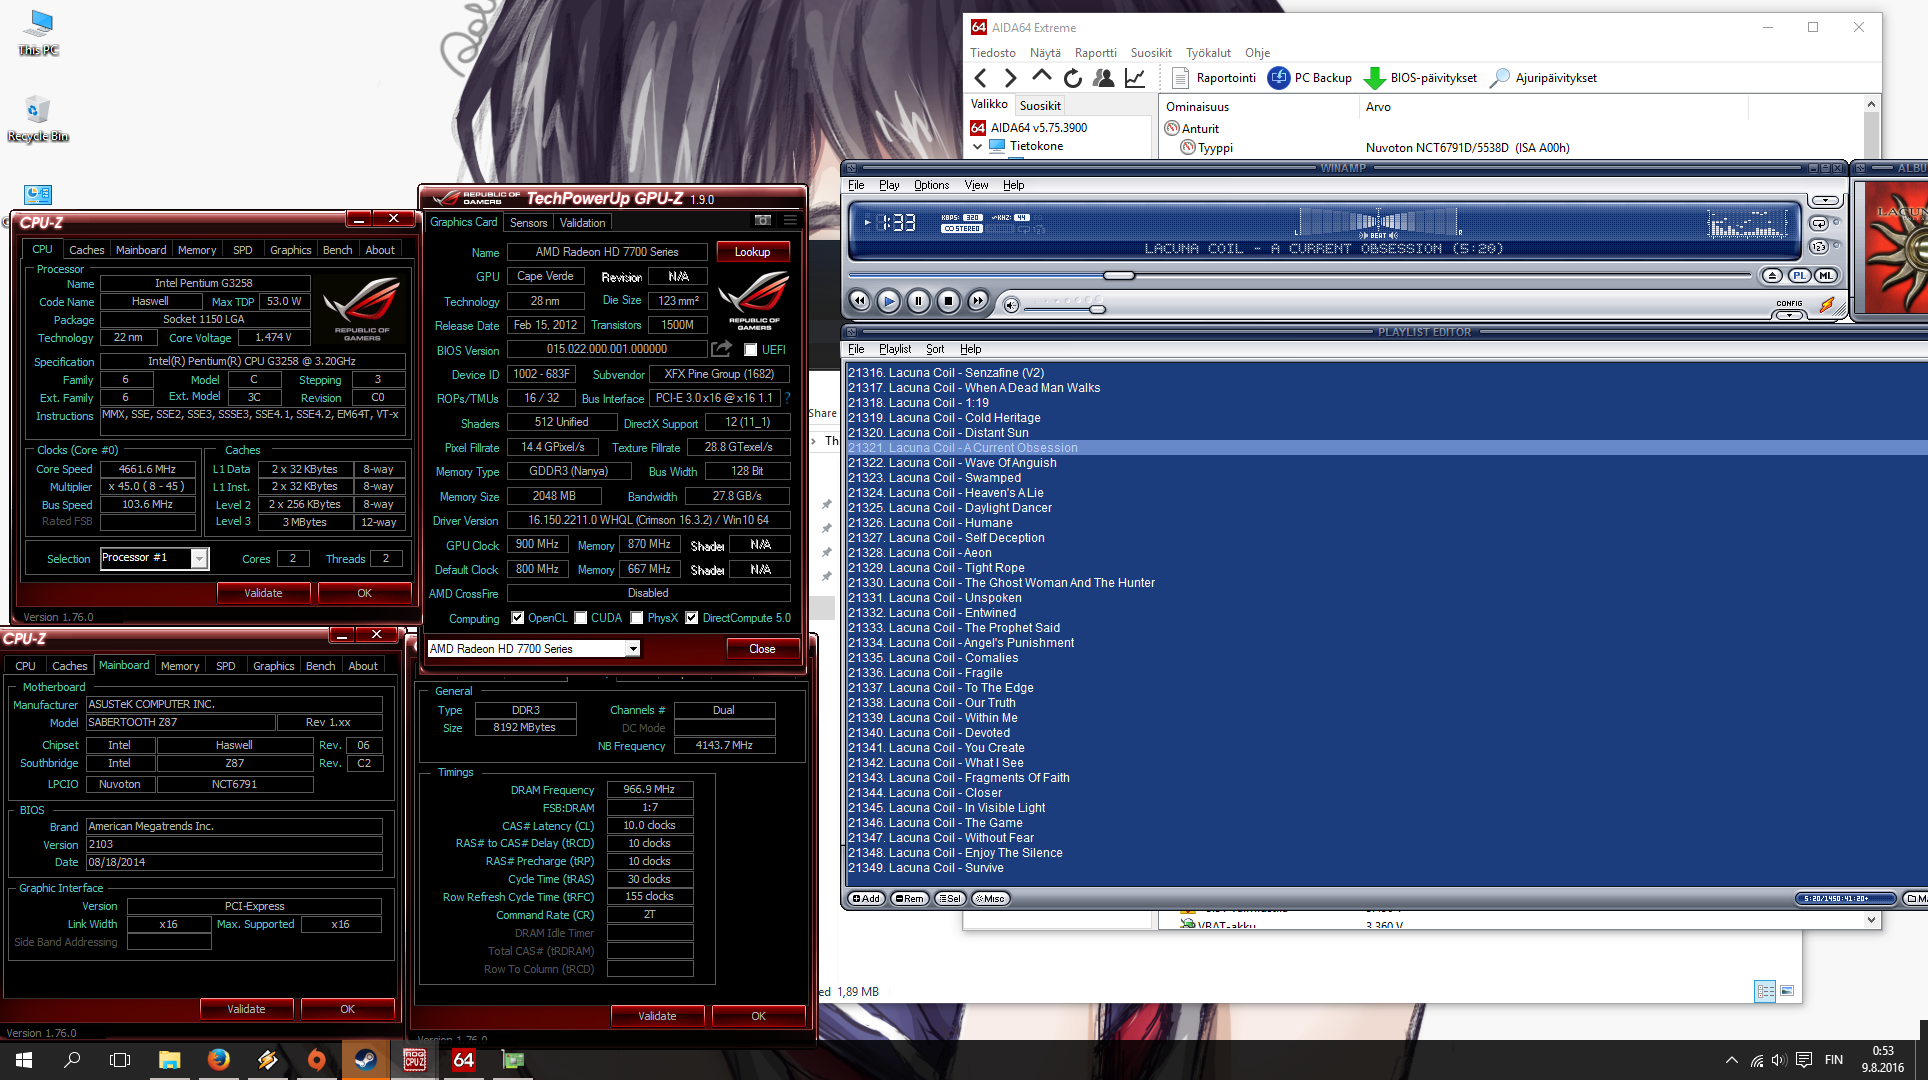Open Firefox from the taskbar
This screenshot has height=1080, width=1928.
218,1060
